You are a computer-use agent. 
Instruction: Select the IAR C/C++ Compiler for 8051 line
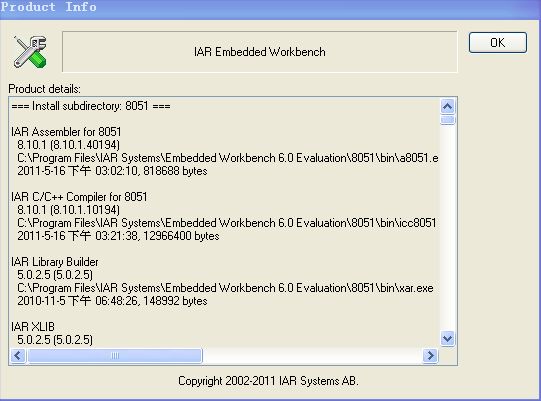(x=79, y=197)
